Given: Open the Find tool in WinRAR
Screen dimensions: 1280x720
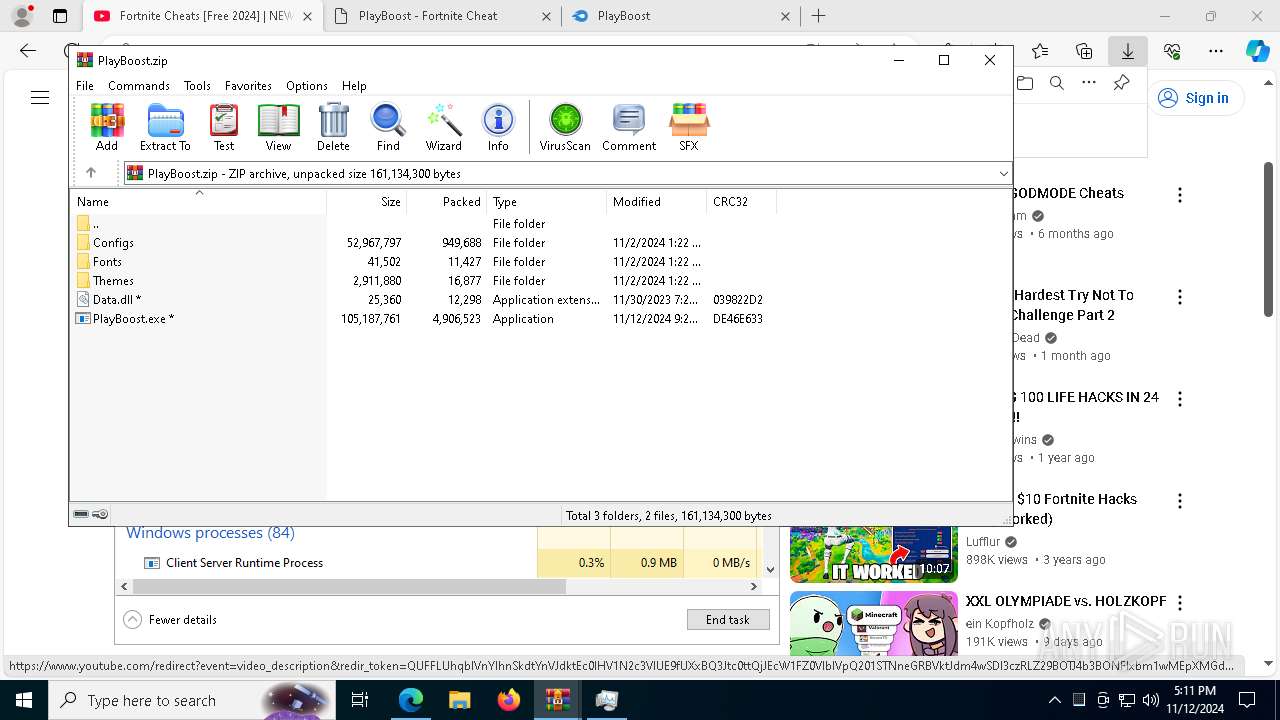Looking at the screenshot, I should pyautogui.click(x=388, y=127).
